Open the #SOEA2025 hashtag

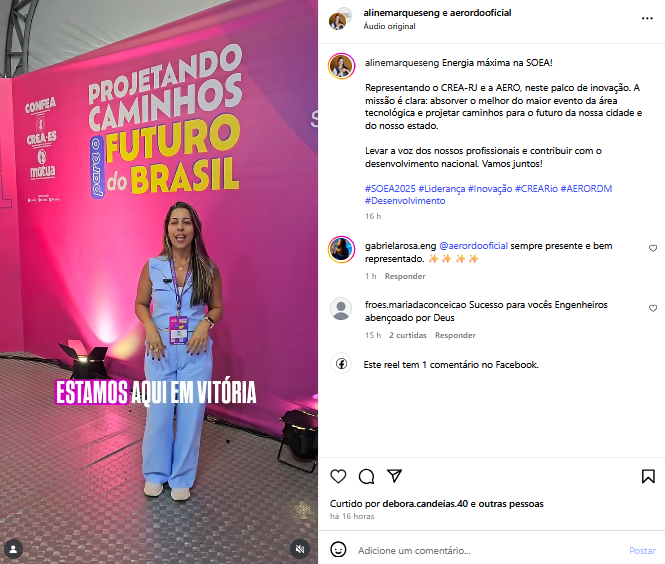tap(390, 188)
